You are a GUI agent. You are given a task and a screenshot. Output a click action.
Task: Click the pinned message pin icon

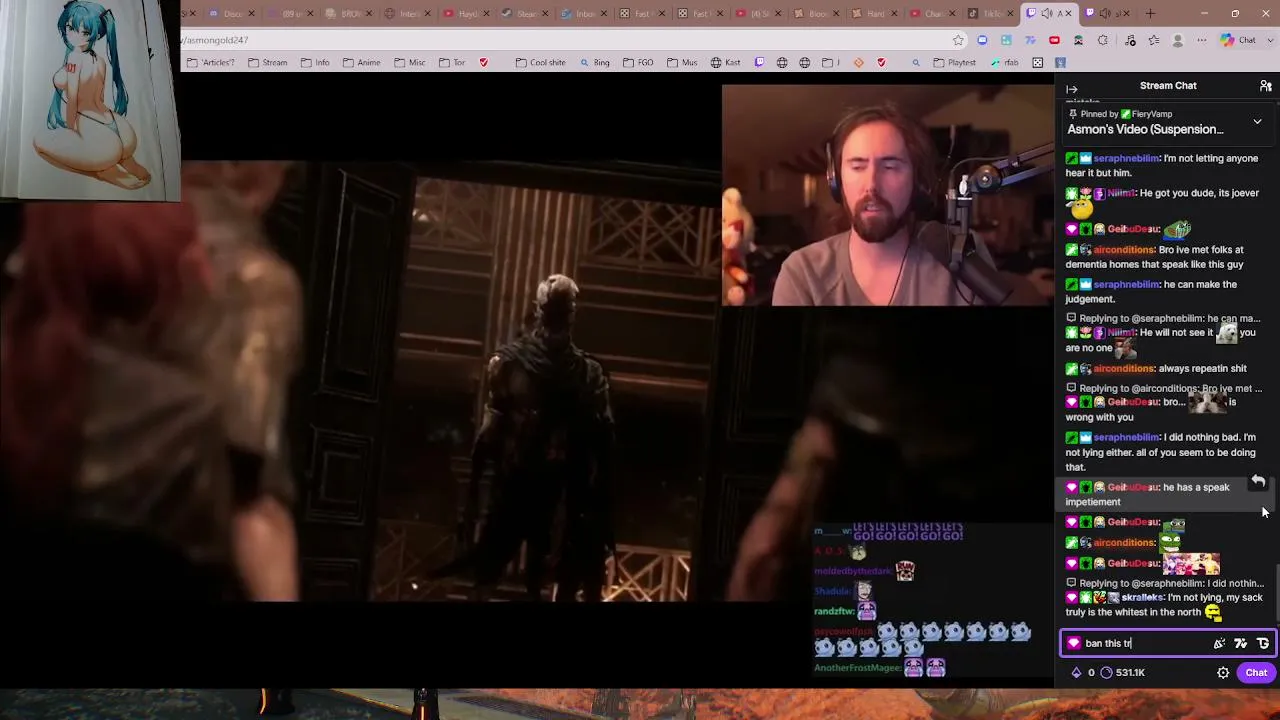(1073, 114)
